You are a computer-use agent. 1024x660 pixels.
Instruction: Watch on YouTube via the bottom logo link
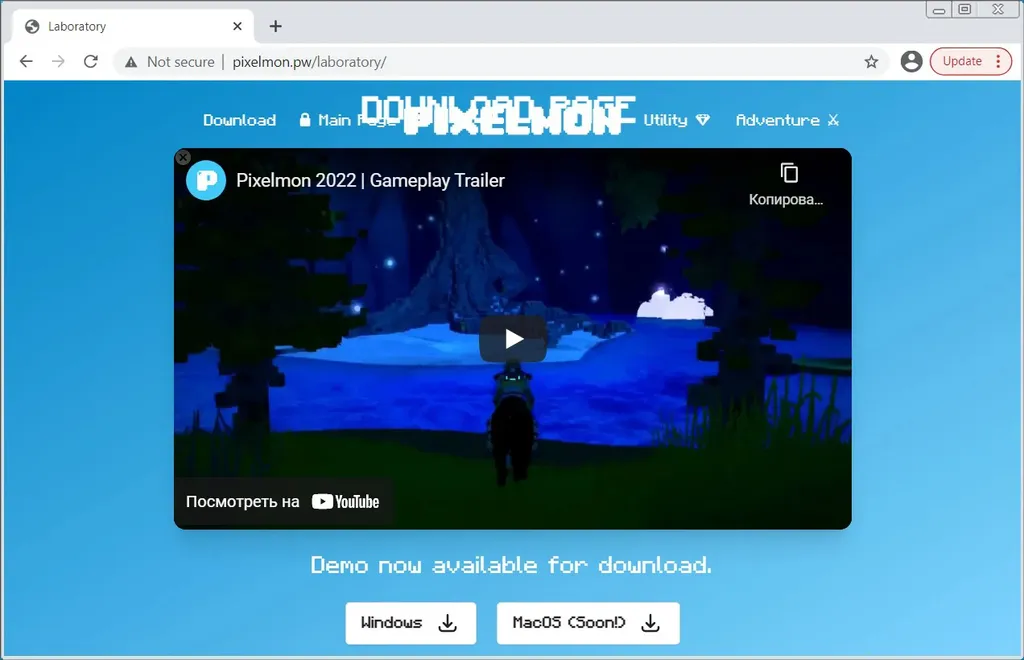(x=345, y=502)
